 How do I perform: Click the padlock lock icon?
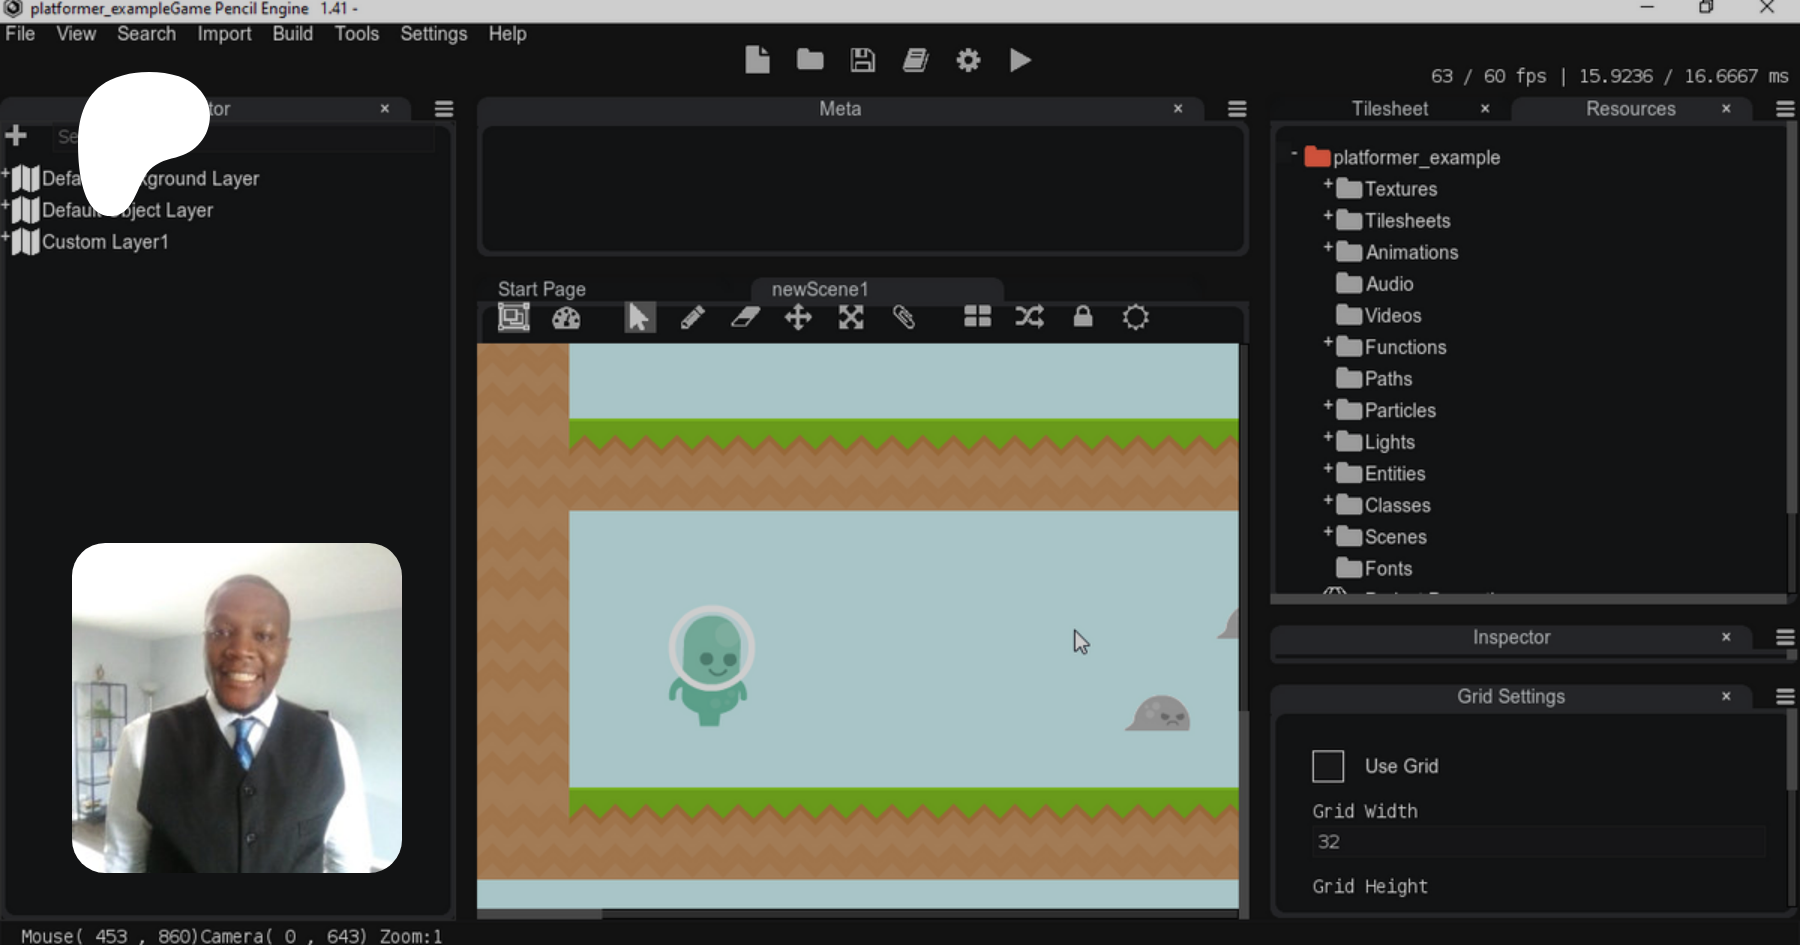[x=1083, y=318]
